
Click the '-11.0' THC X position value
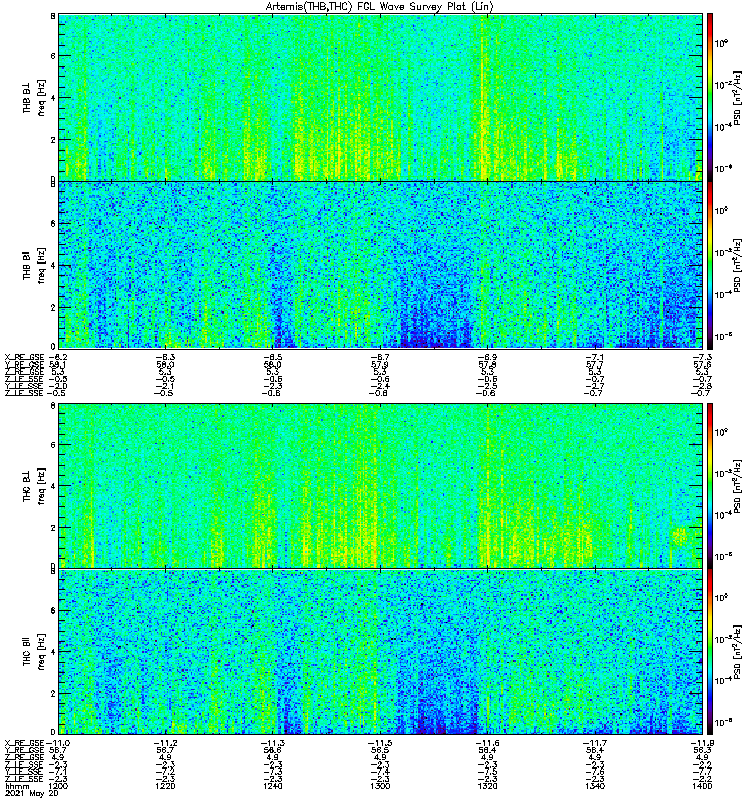pyautogui.click(x=58, y=743)
